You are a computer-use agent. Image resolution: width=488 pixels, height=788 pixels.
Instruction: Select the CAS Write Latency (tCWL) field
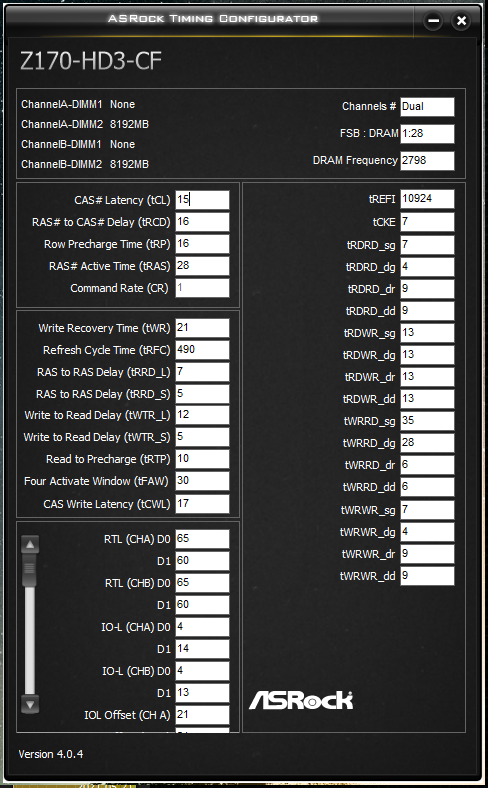point(202,504)
